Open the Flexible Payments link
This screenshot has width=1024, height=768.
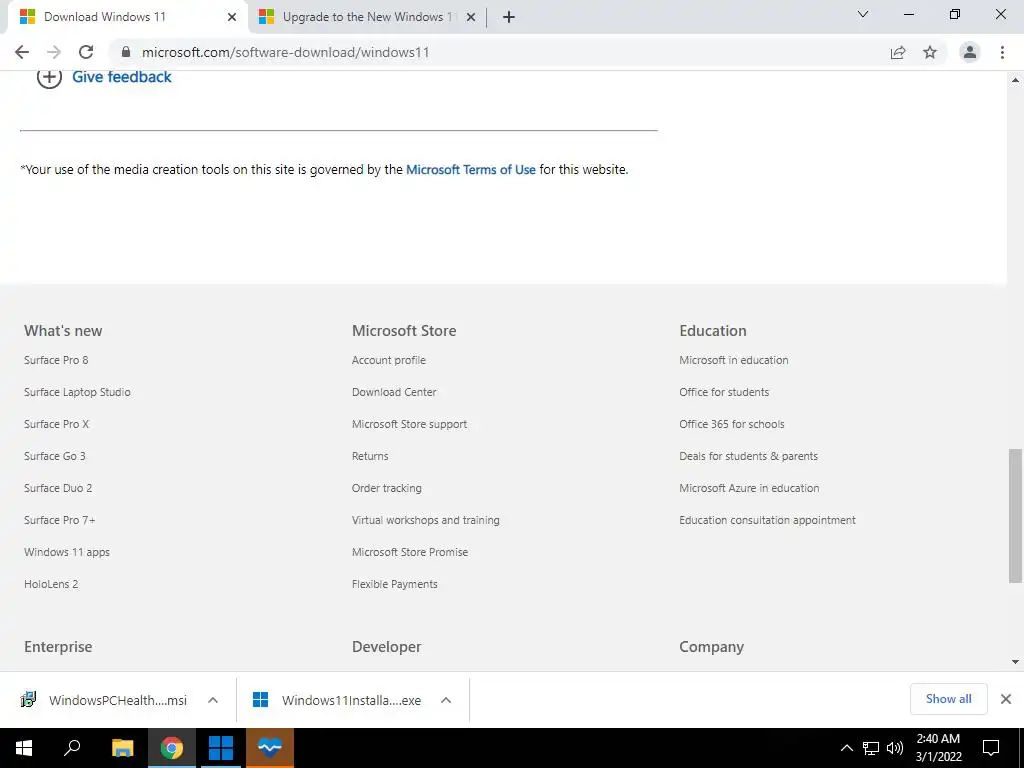point(394,584)
